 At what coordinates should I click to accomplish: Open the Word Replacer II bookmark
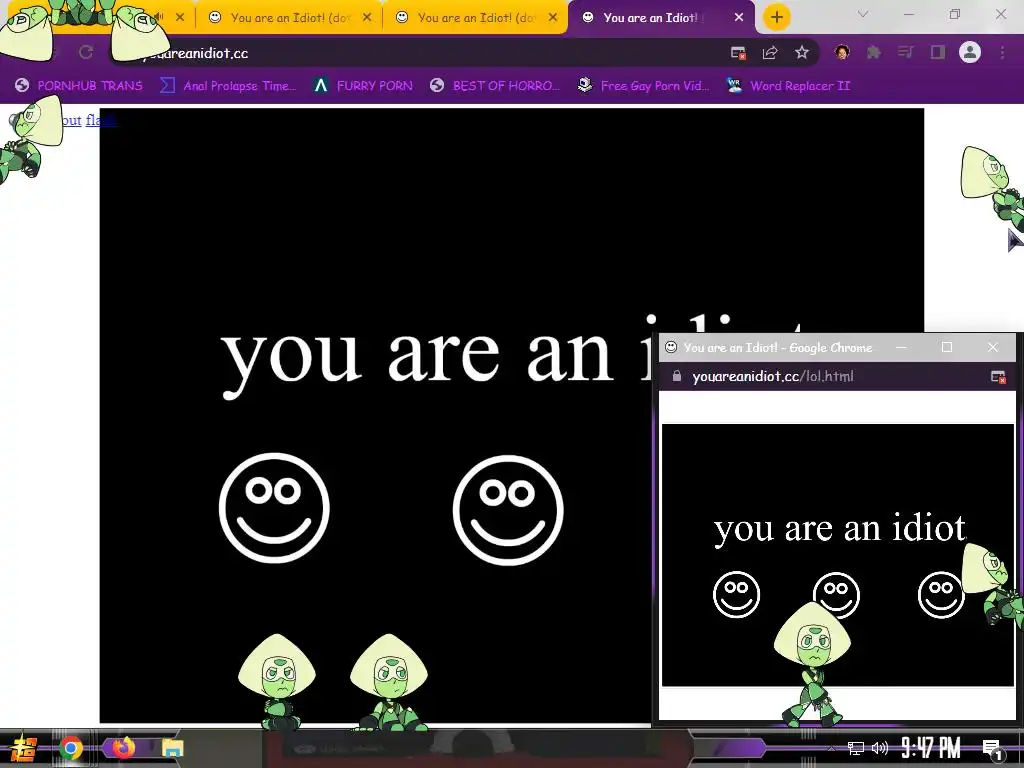[789, 86]
